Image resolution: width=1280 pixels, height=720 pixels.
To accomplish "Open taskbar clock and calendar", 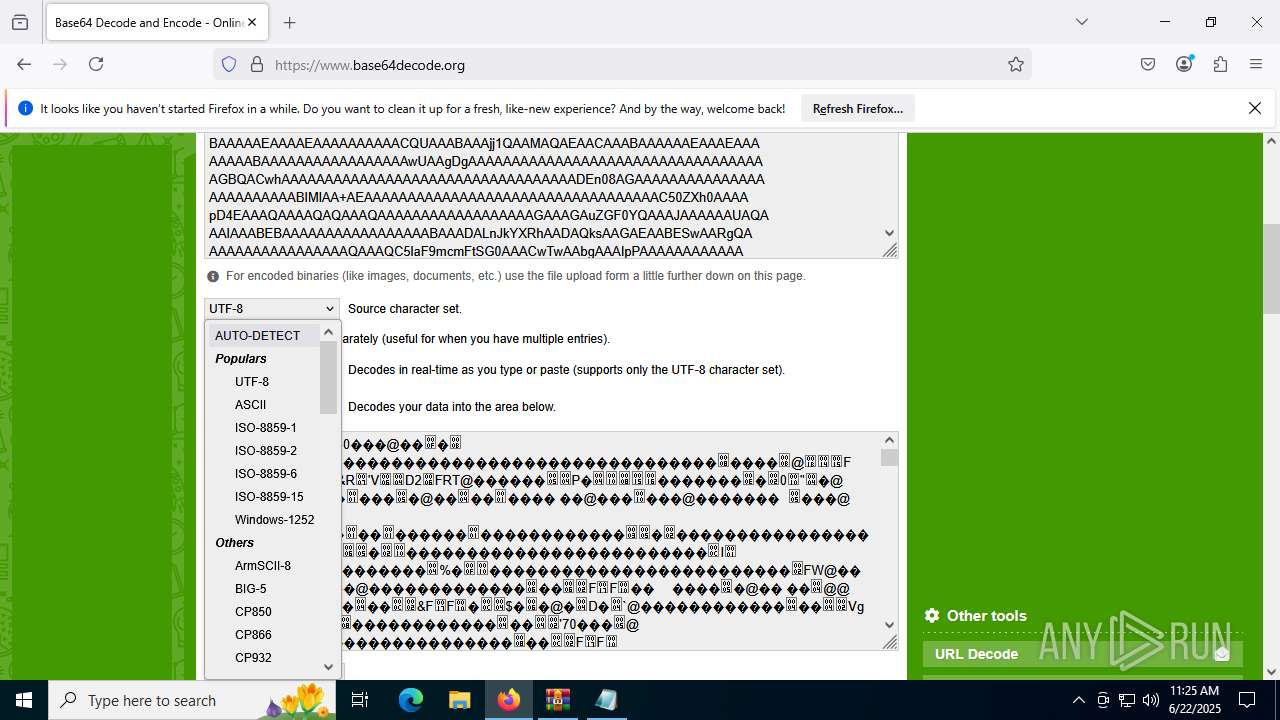I will click(x=1194, y=700).
